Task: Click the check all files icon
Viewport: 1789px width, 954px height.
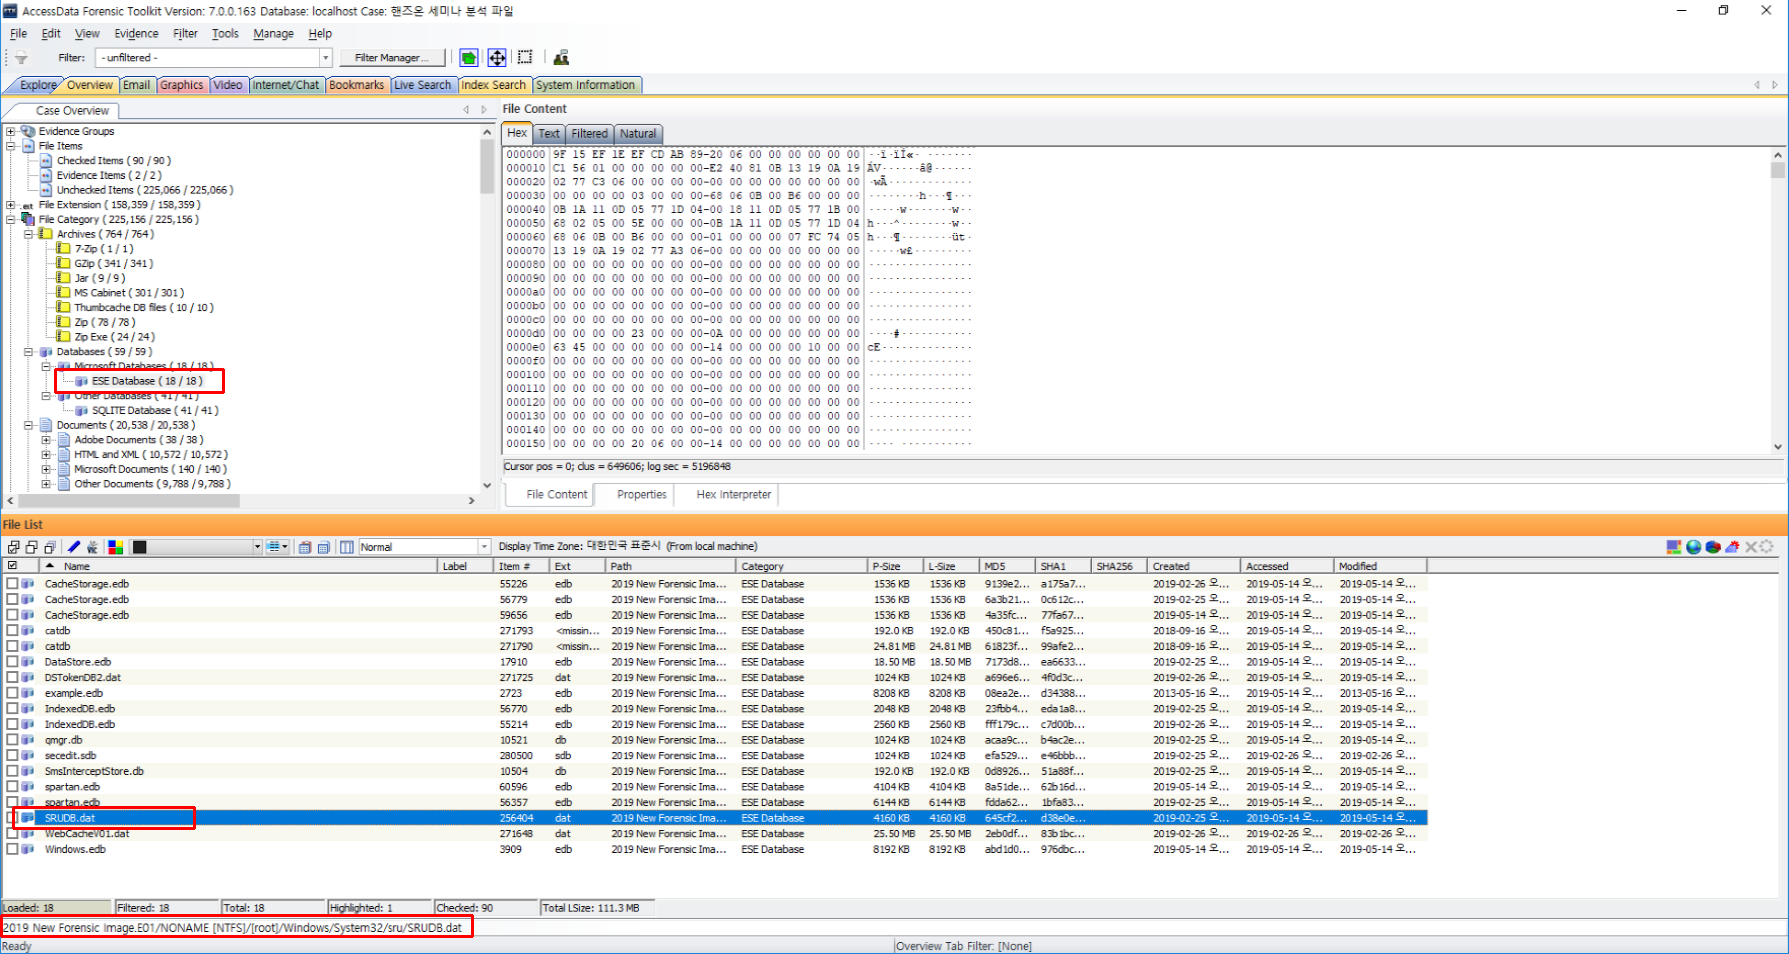Action: (x=14, y=547)
